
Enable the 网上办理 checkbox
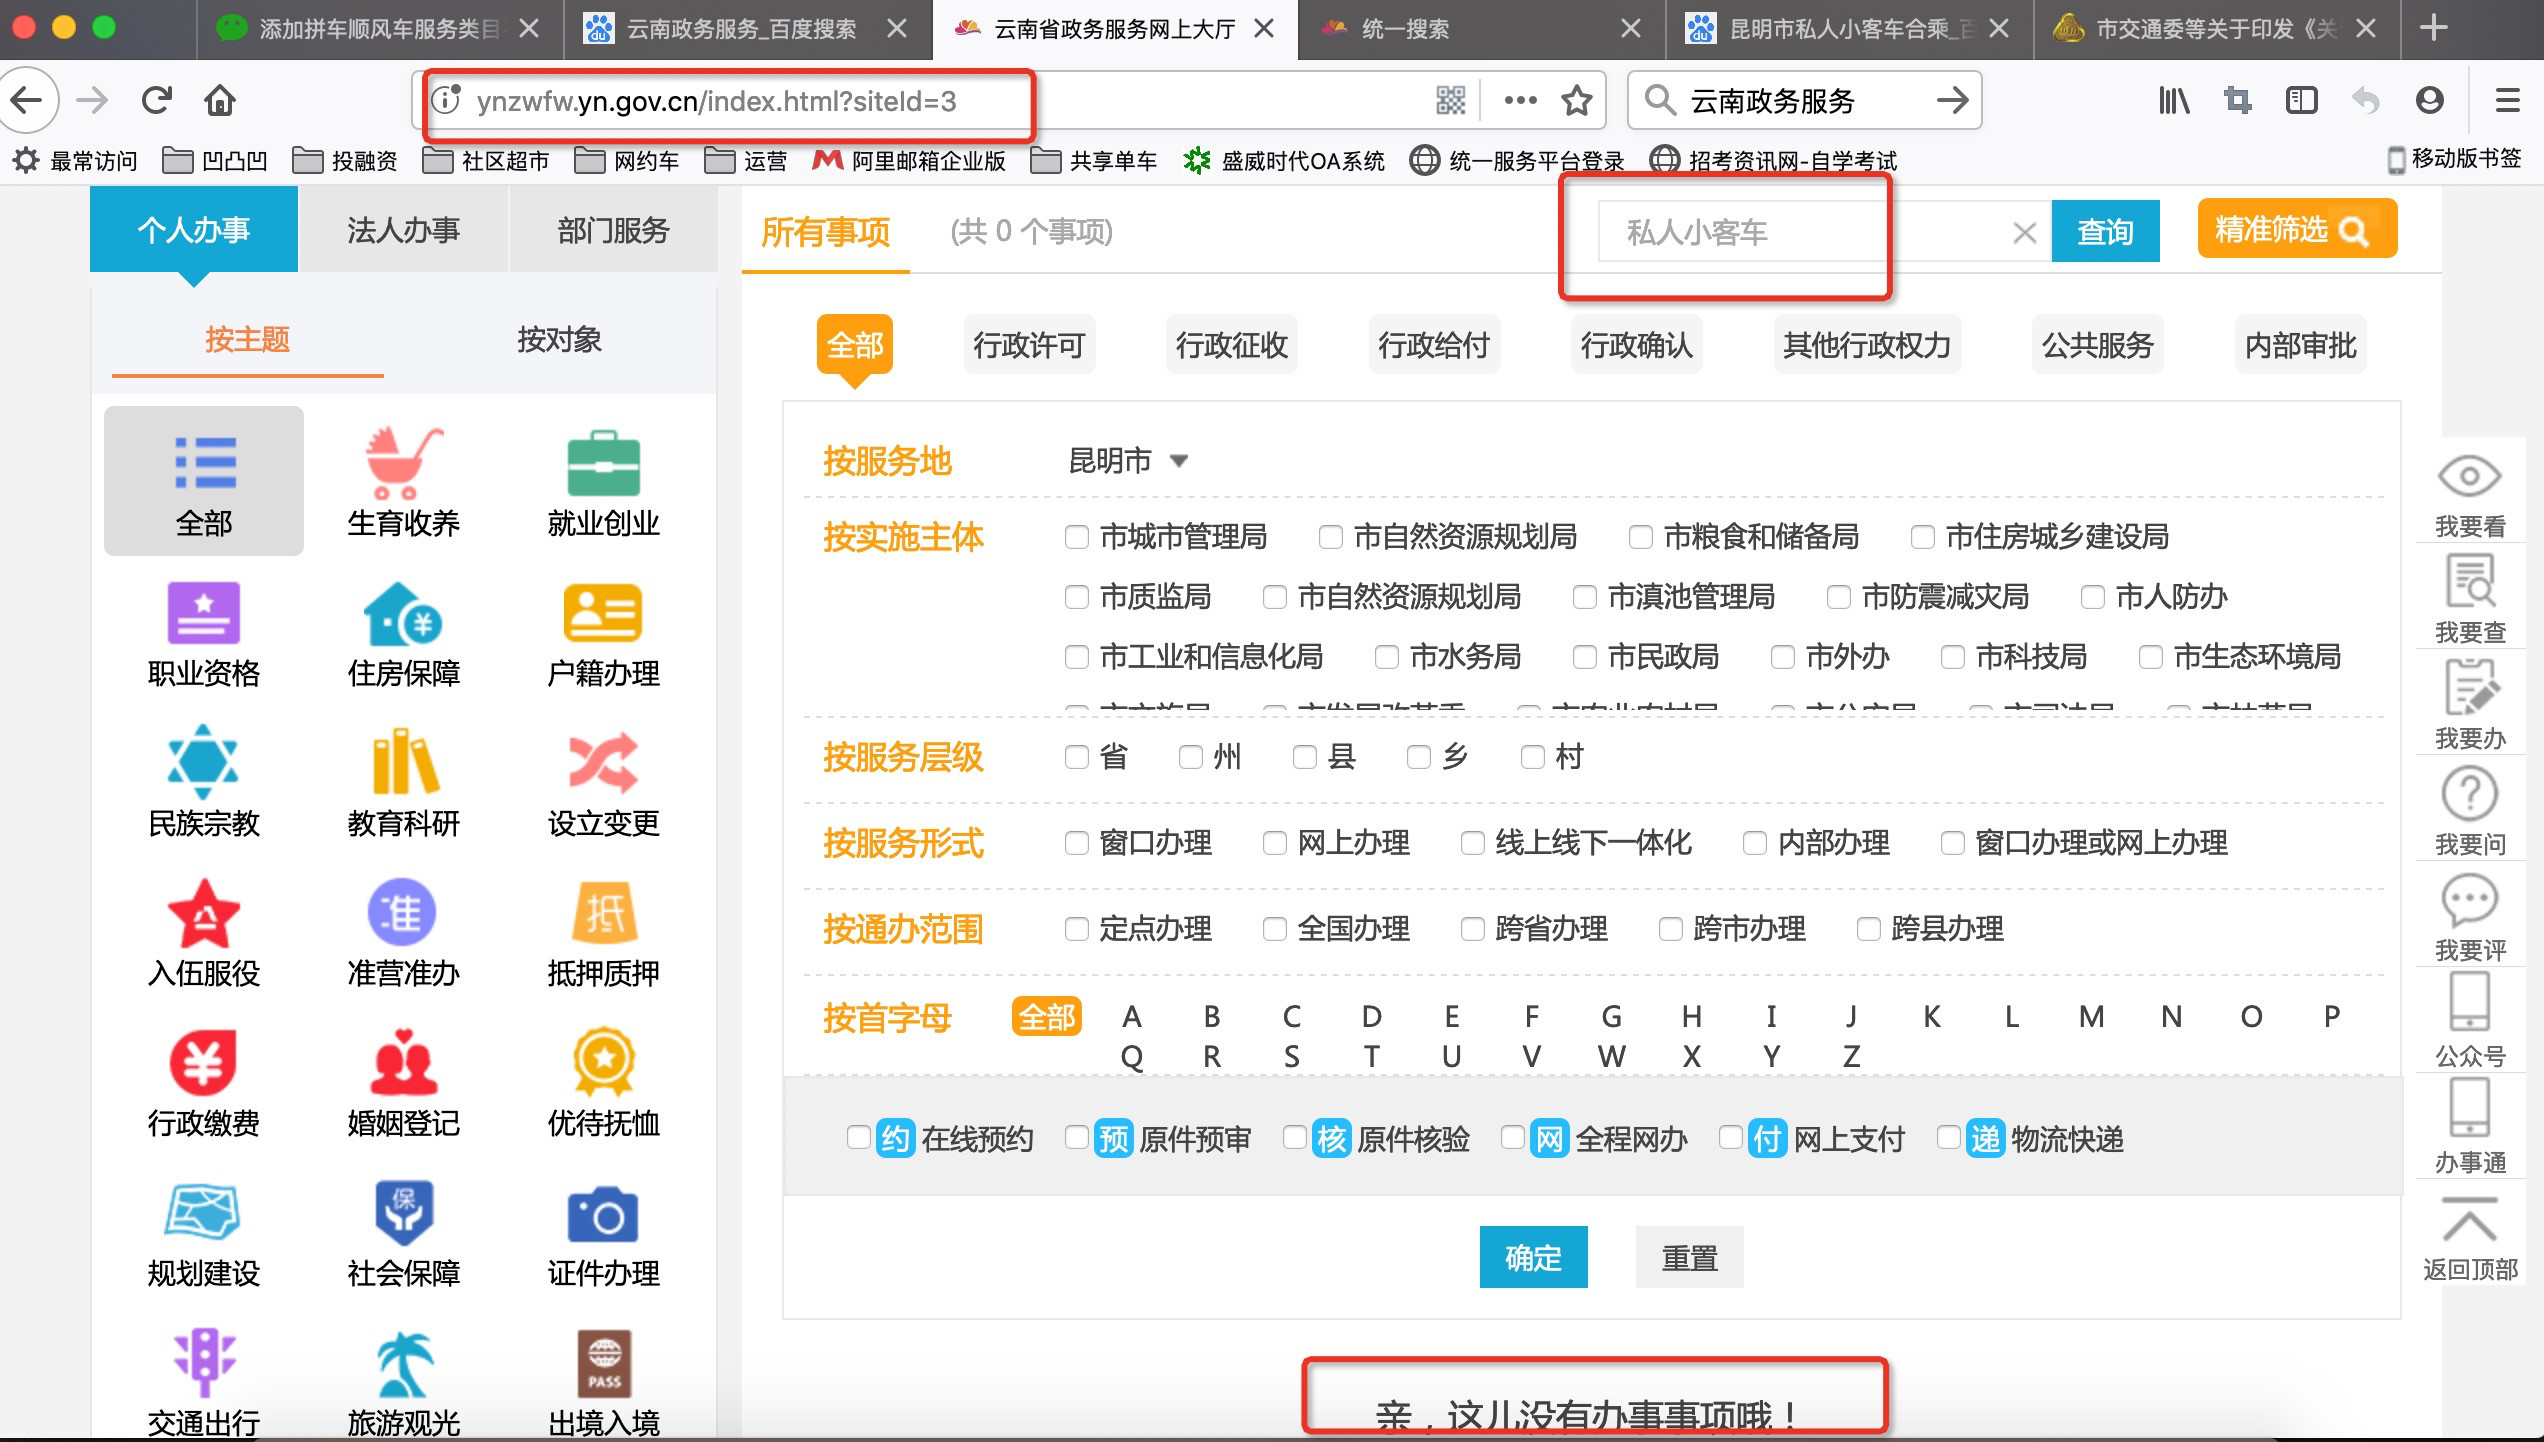coord(1275,844)
